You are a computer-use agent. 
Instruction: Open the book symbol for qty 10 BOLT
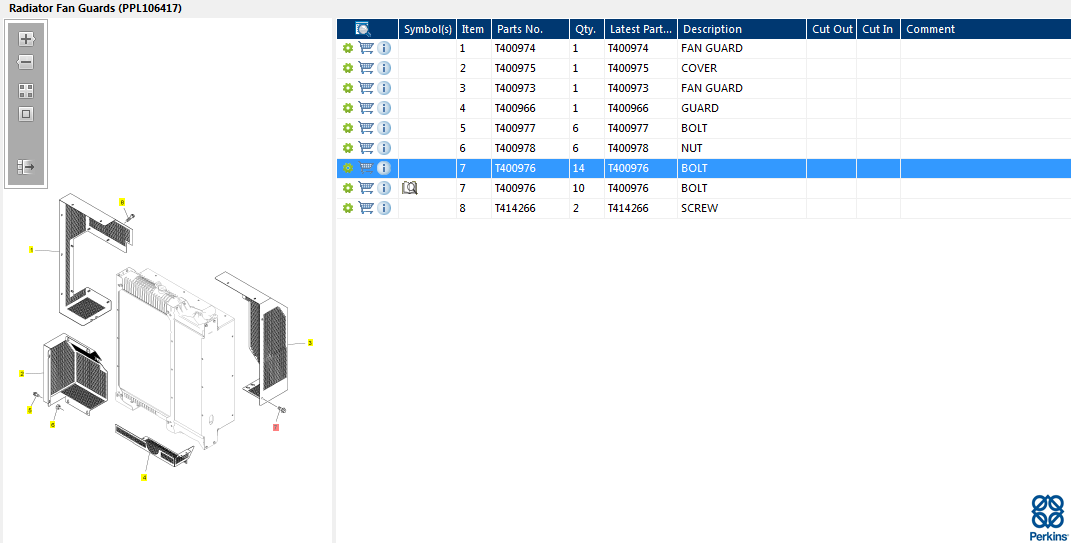[409, 188]
